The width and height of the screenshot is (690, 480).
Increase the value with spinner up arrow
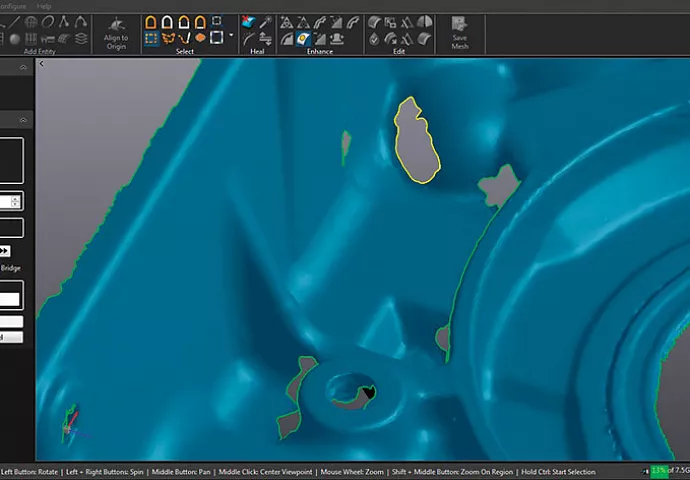point(15,197)
